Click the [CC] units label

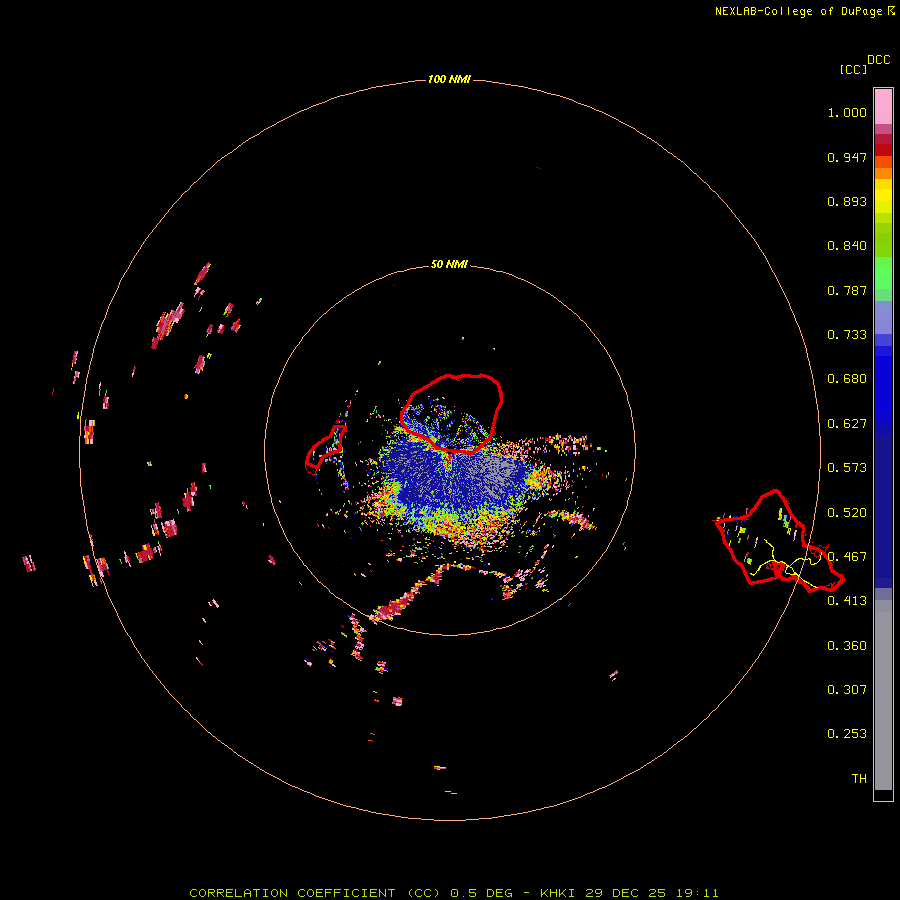point(854,69)
